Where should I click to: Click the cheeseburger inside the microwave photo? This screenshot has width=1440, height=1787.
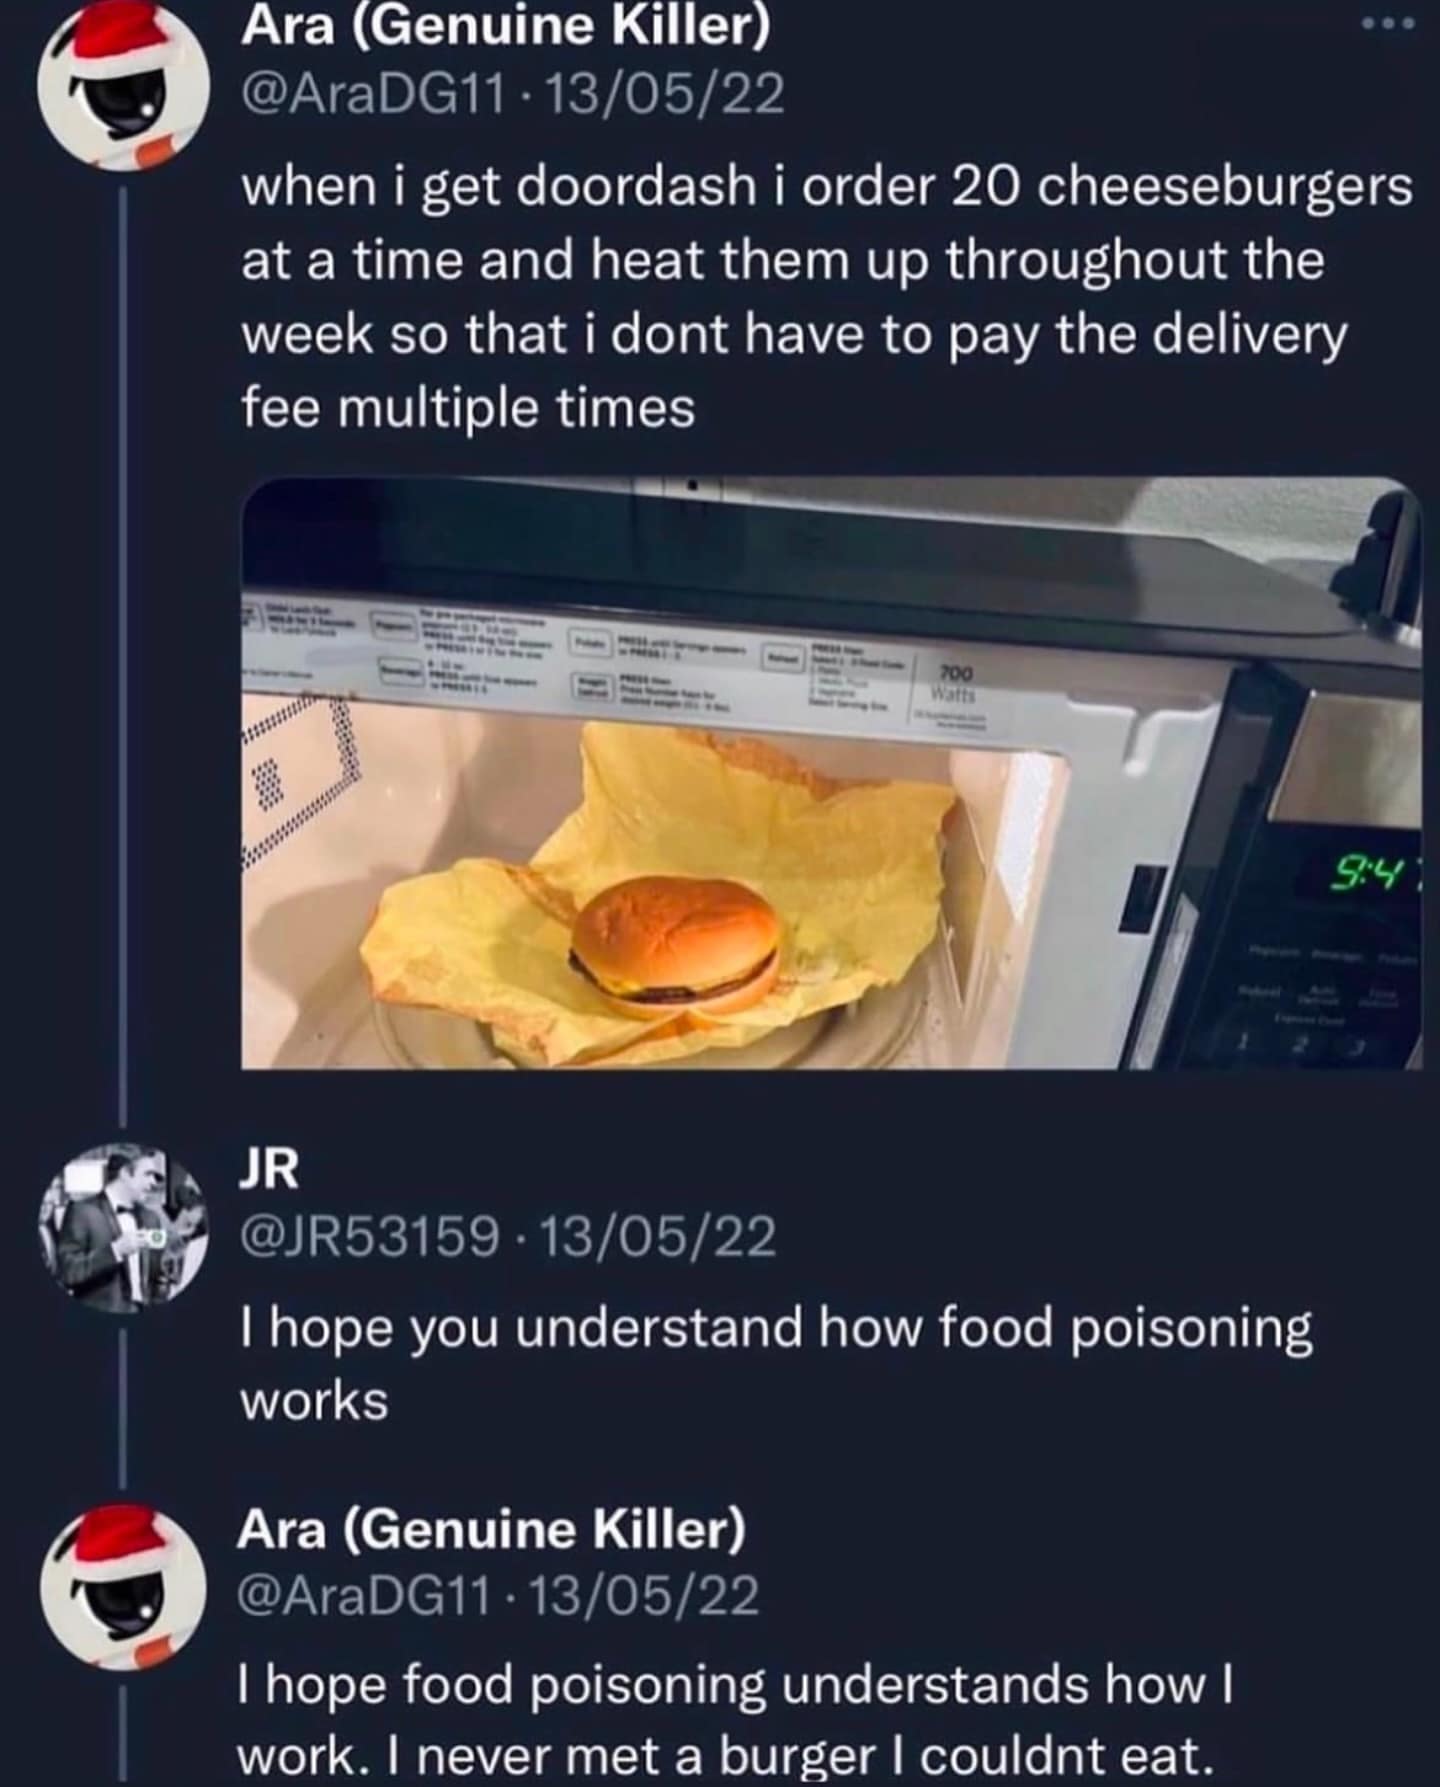(673, 942)
